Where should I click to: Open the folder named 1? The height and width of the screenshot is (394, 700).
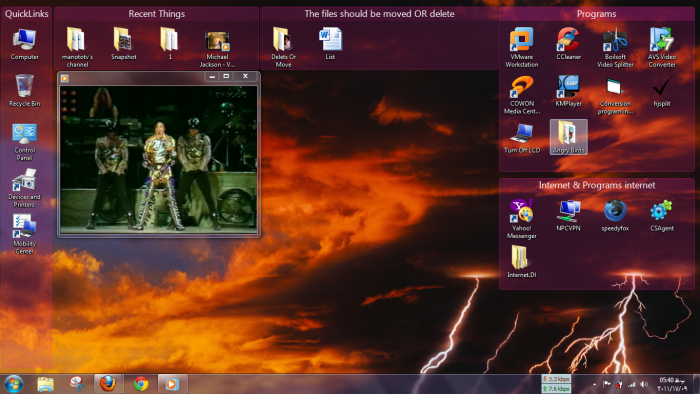(x=170, y=44)
